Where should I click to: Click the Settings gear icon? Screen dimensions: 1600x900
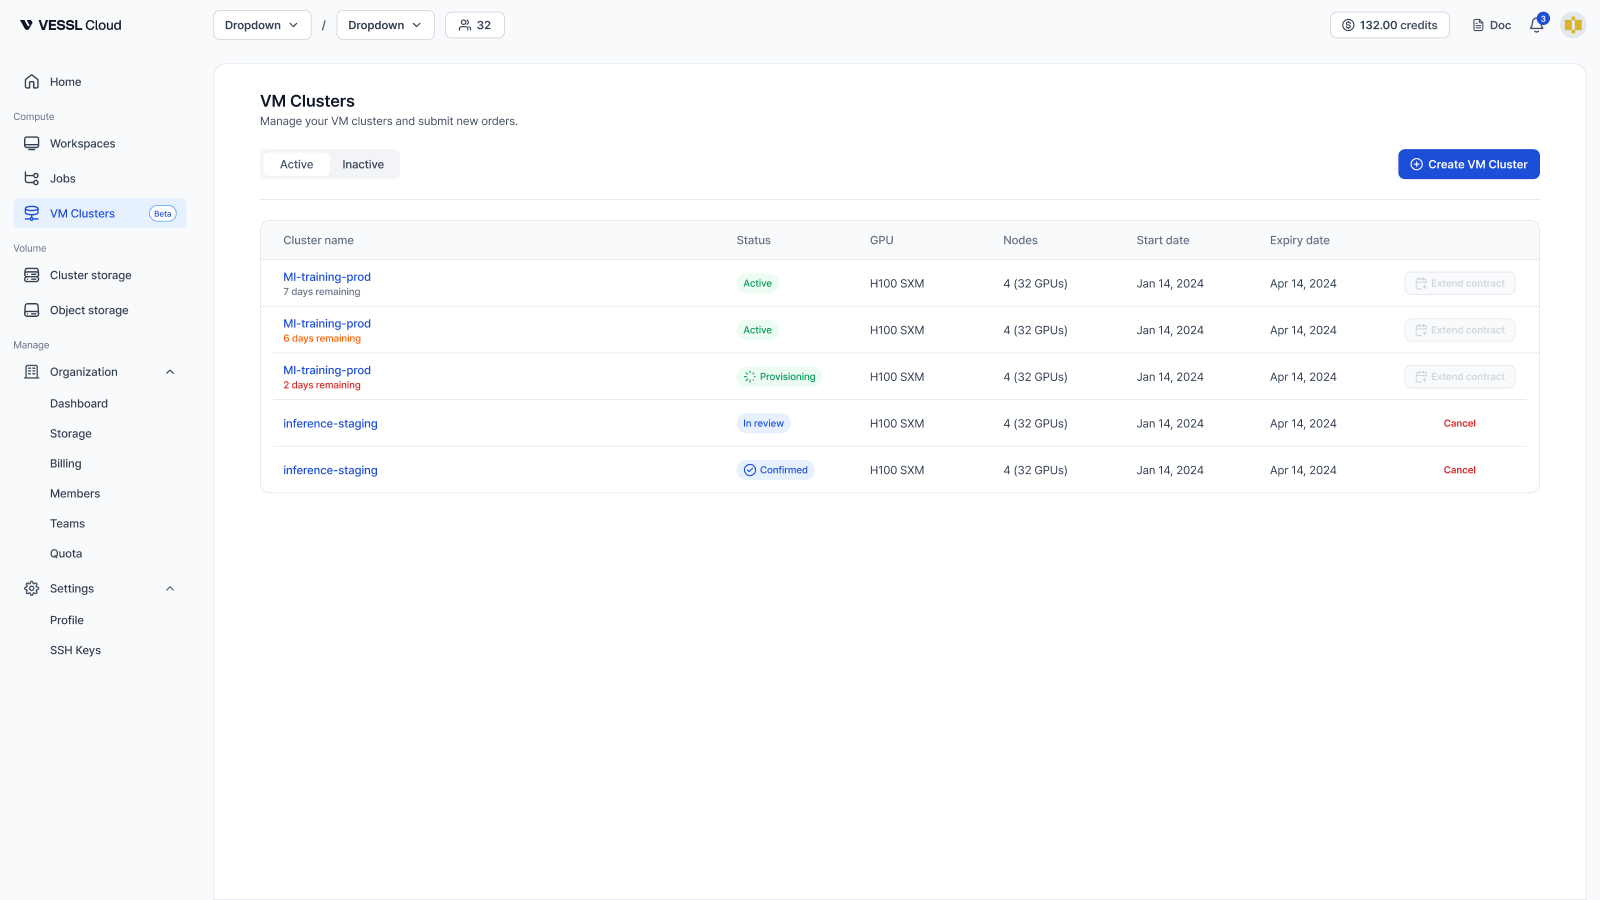click(32, 589)
